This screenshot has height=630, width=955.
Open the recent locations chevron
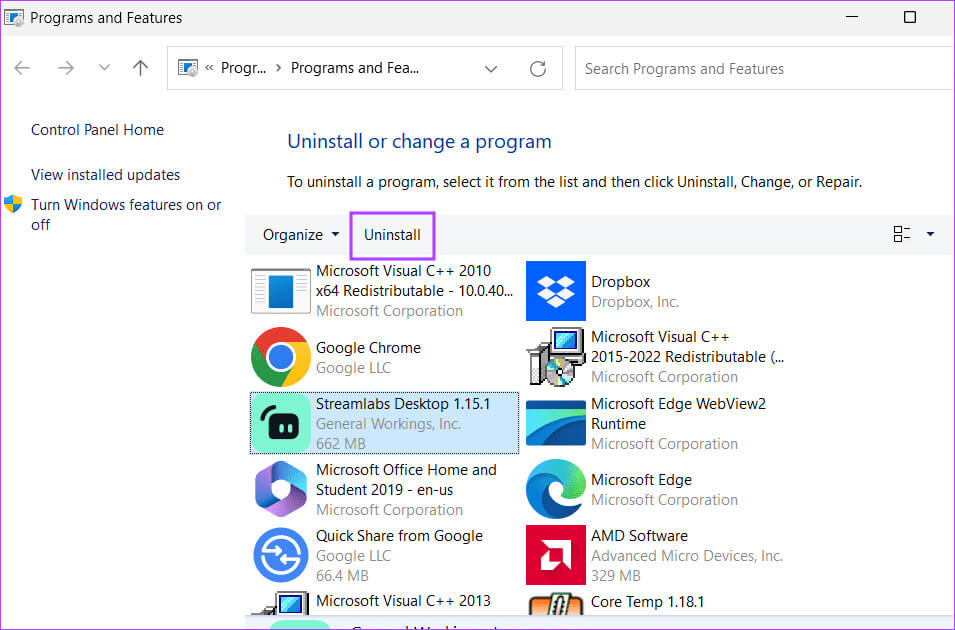104,67
